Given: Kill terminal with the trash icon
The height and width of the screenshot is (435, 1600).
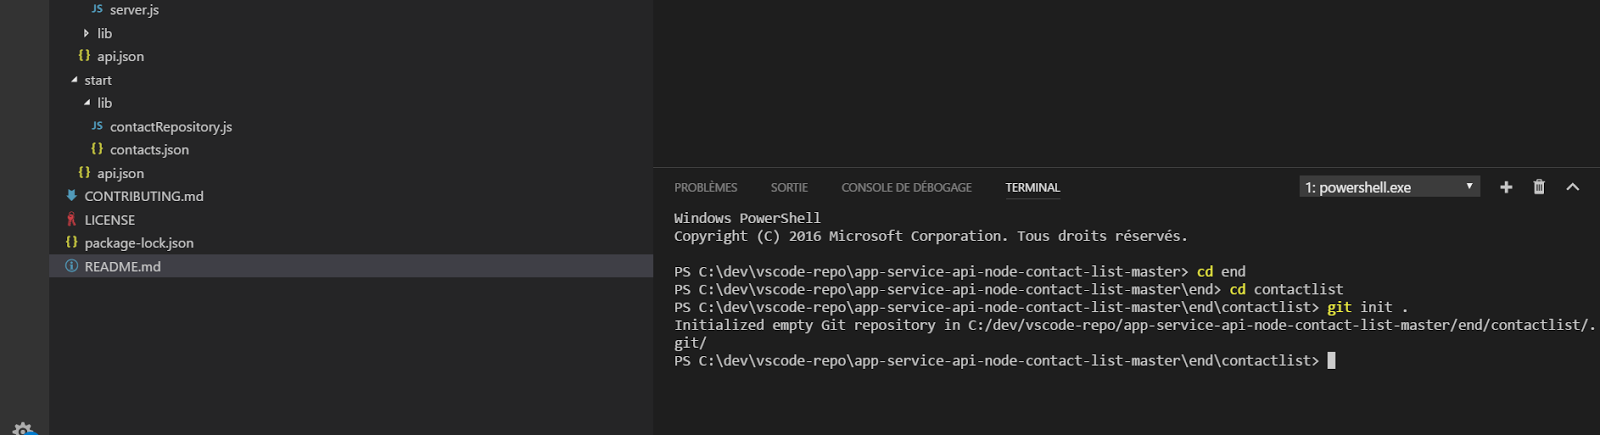Looking at the screenshot, I should coord(1539,187).
